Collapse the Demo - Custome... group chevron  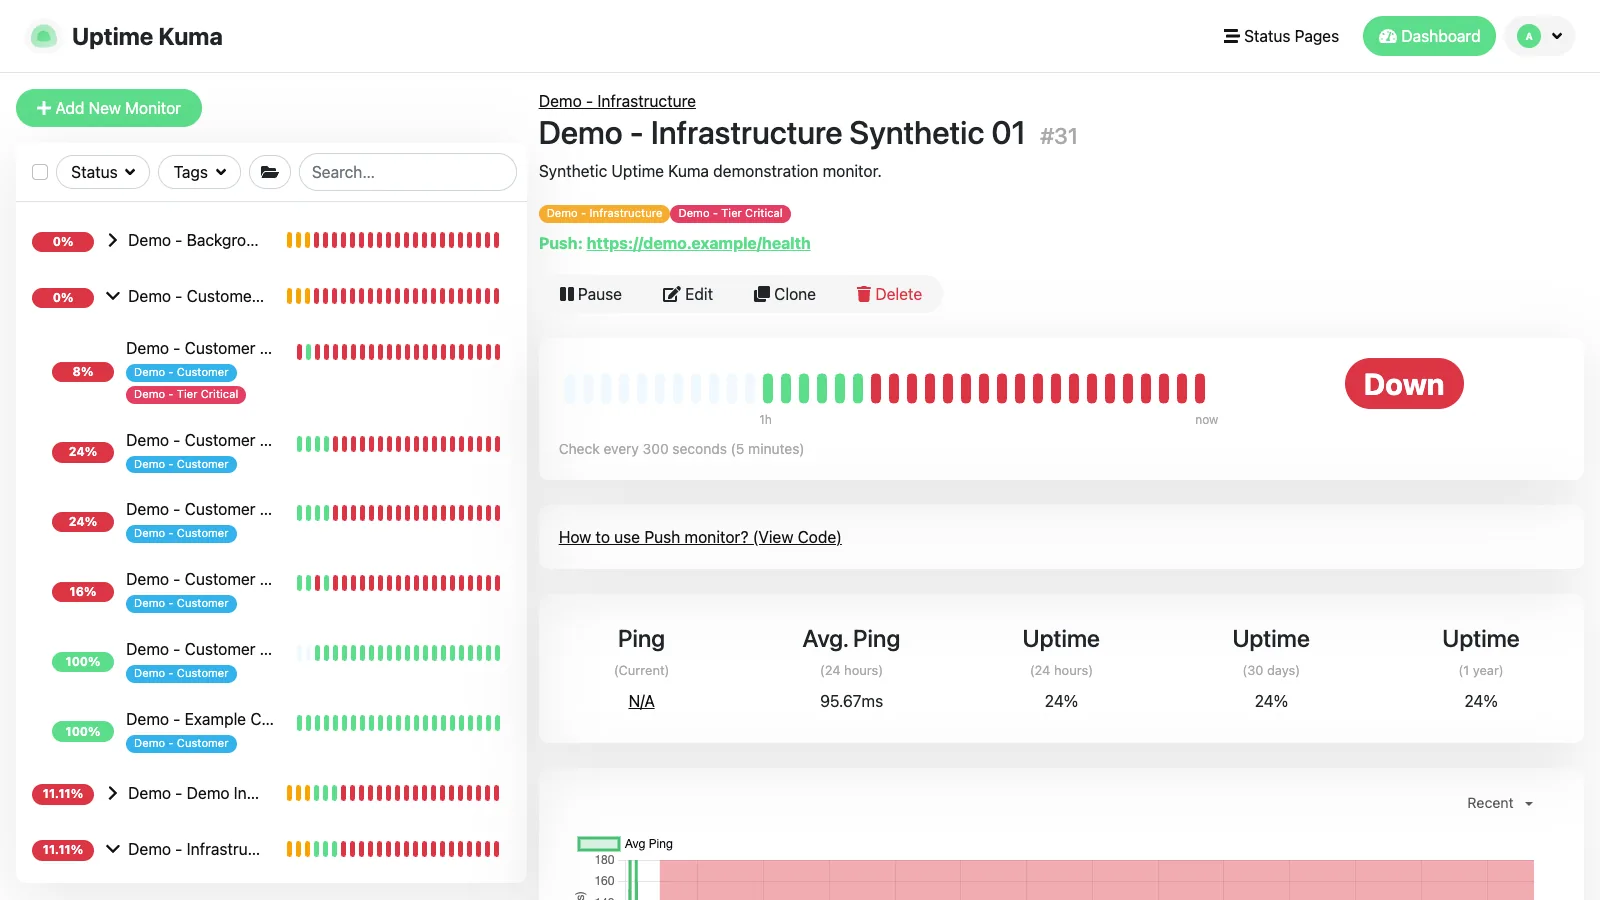pos(113,296)
